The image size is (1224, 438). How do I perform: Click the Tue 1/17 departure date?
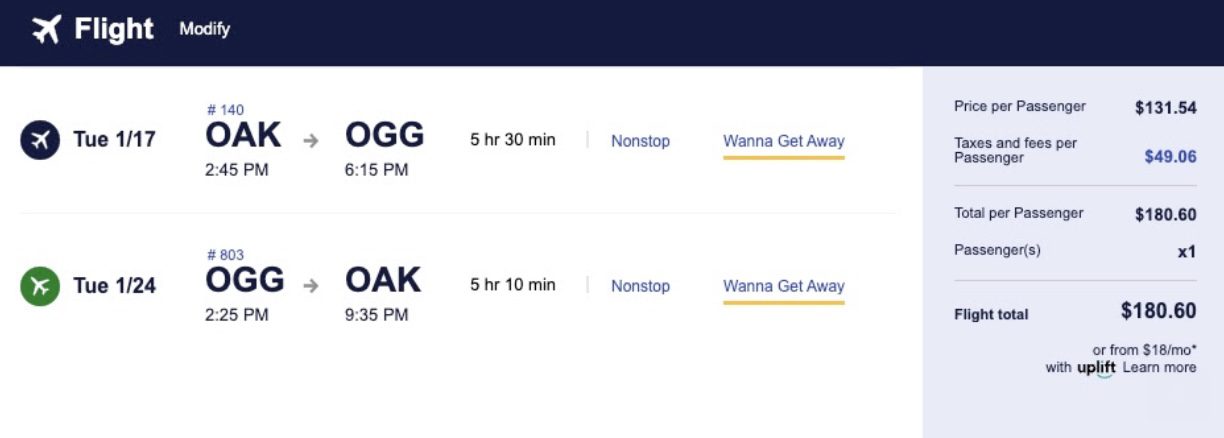[x=114, y=140]
